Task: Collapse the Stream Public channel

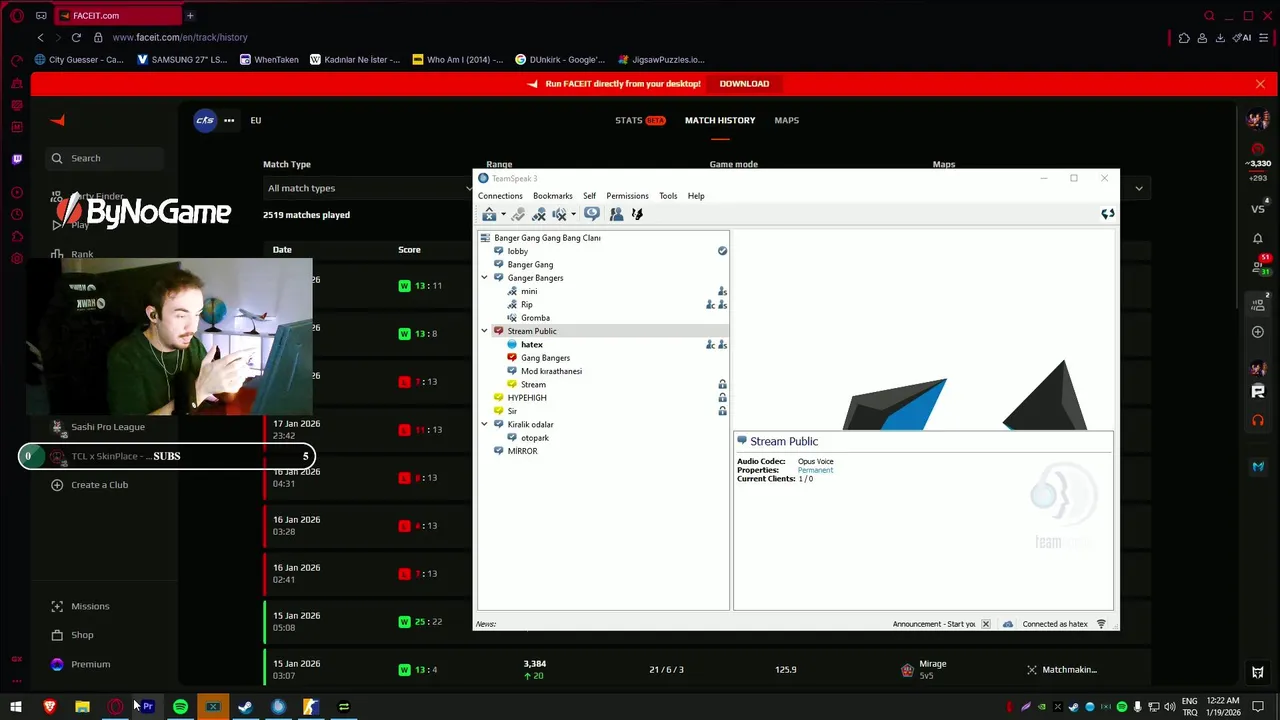Action: 485,331
